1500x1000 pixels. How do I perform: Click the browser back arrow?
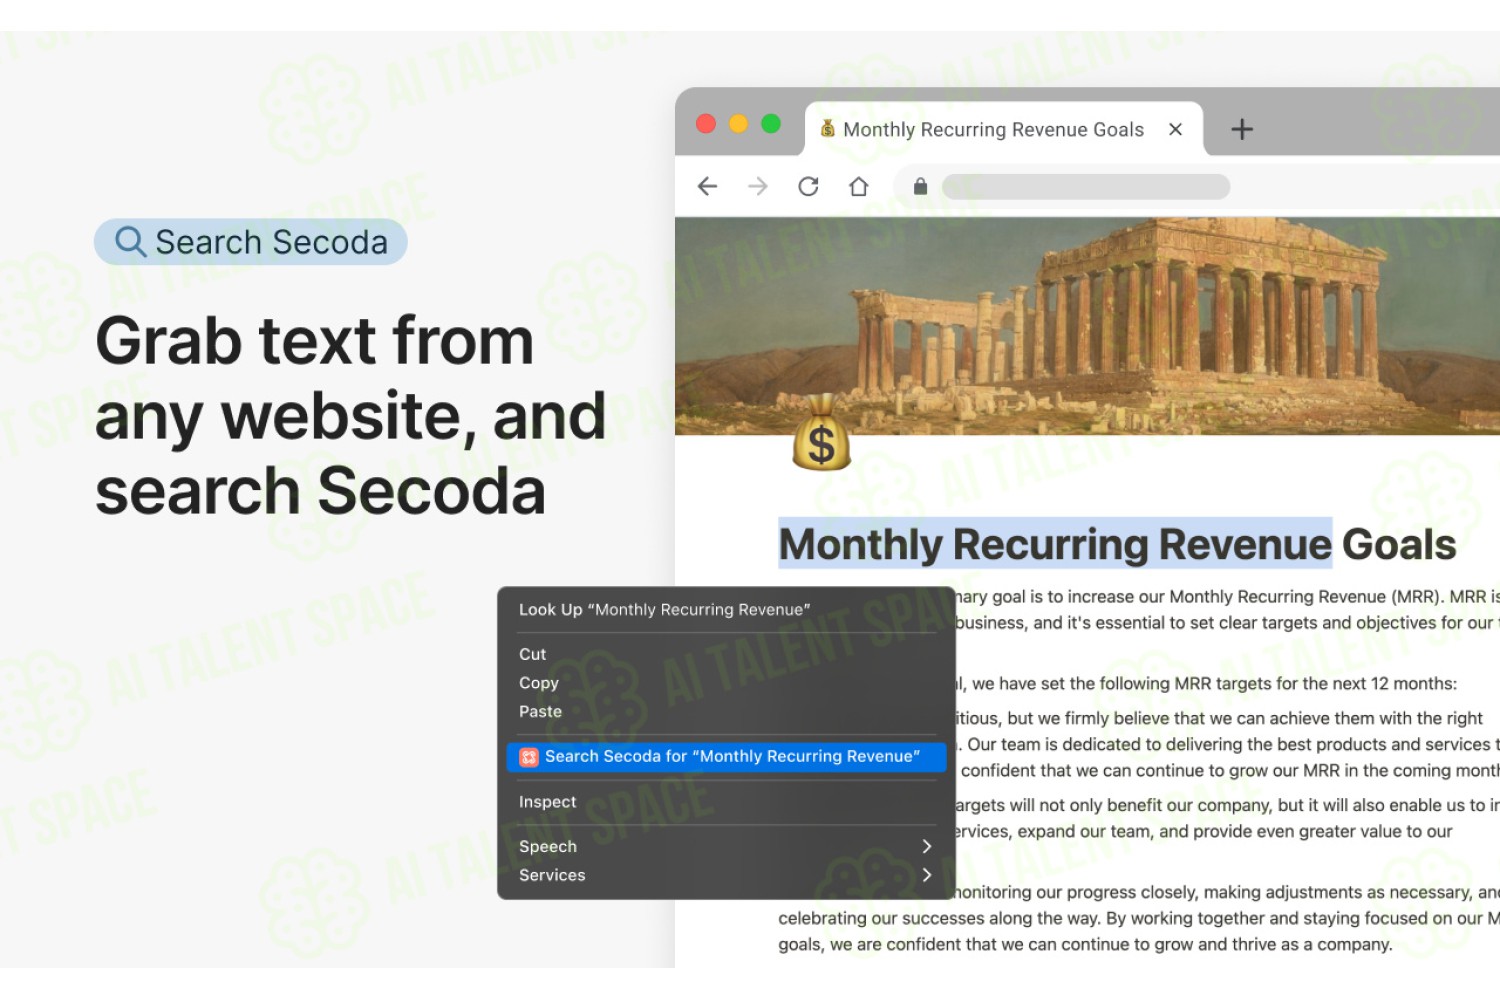707,186
